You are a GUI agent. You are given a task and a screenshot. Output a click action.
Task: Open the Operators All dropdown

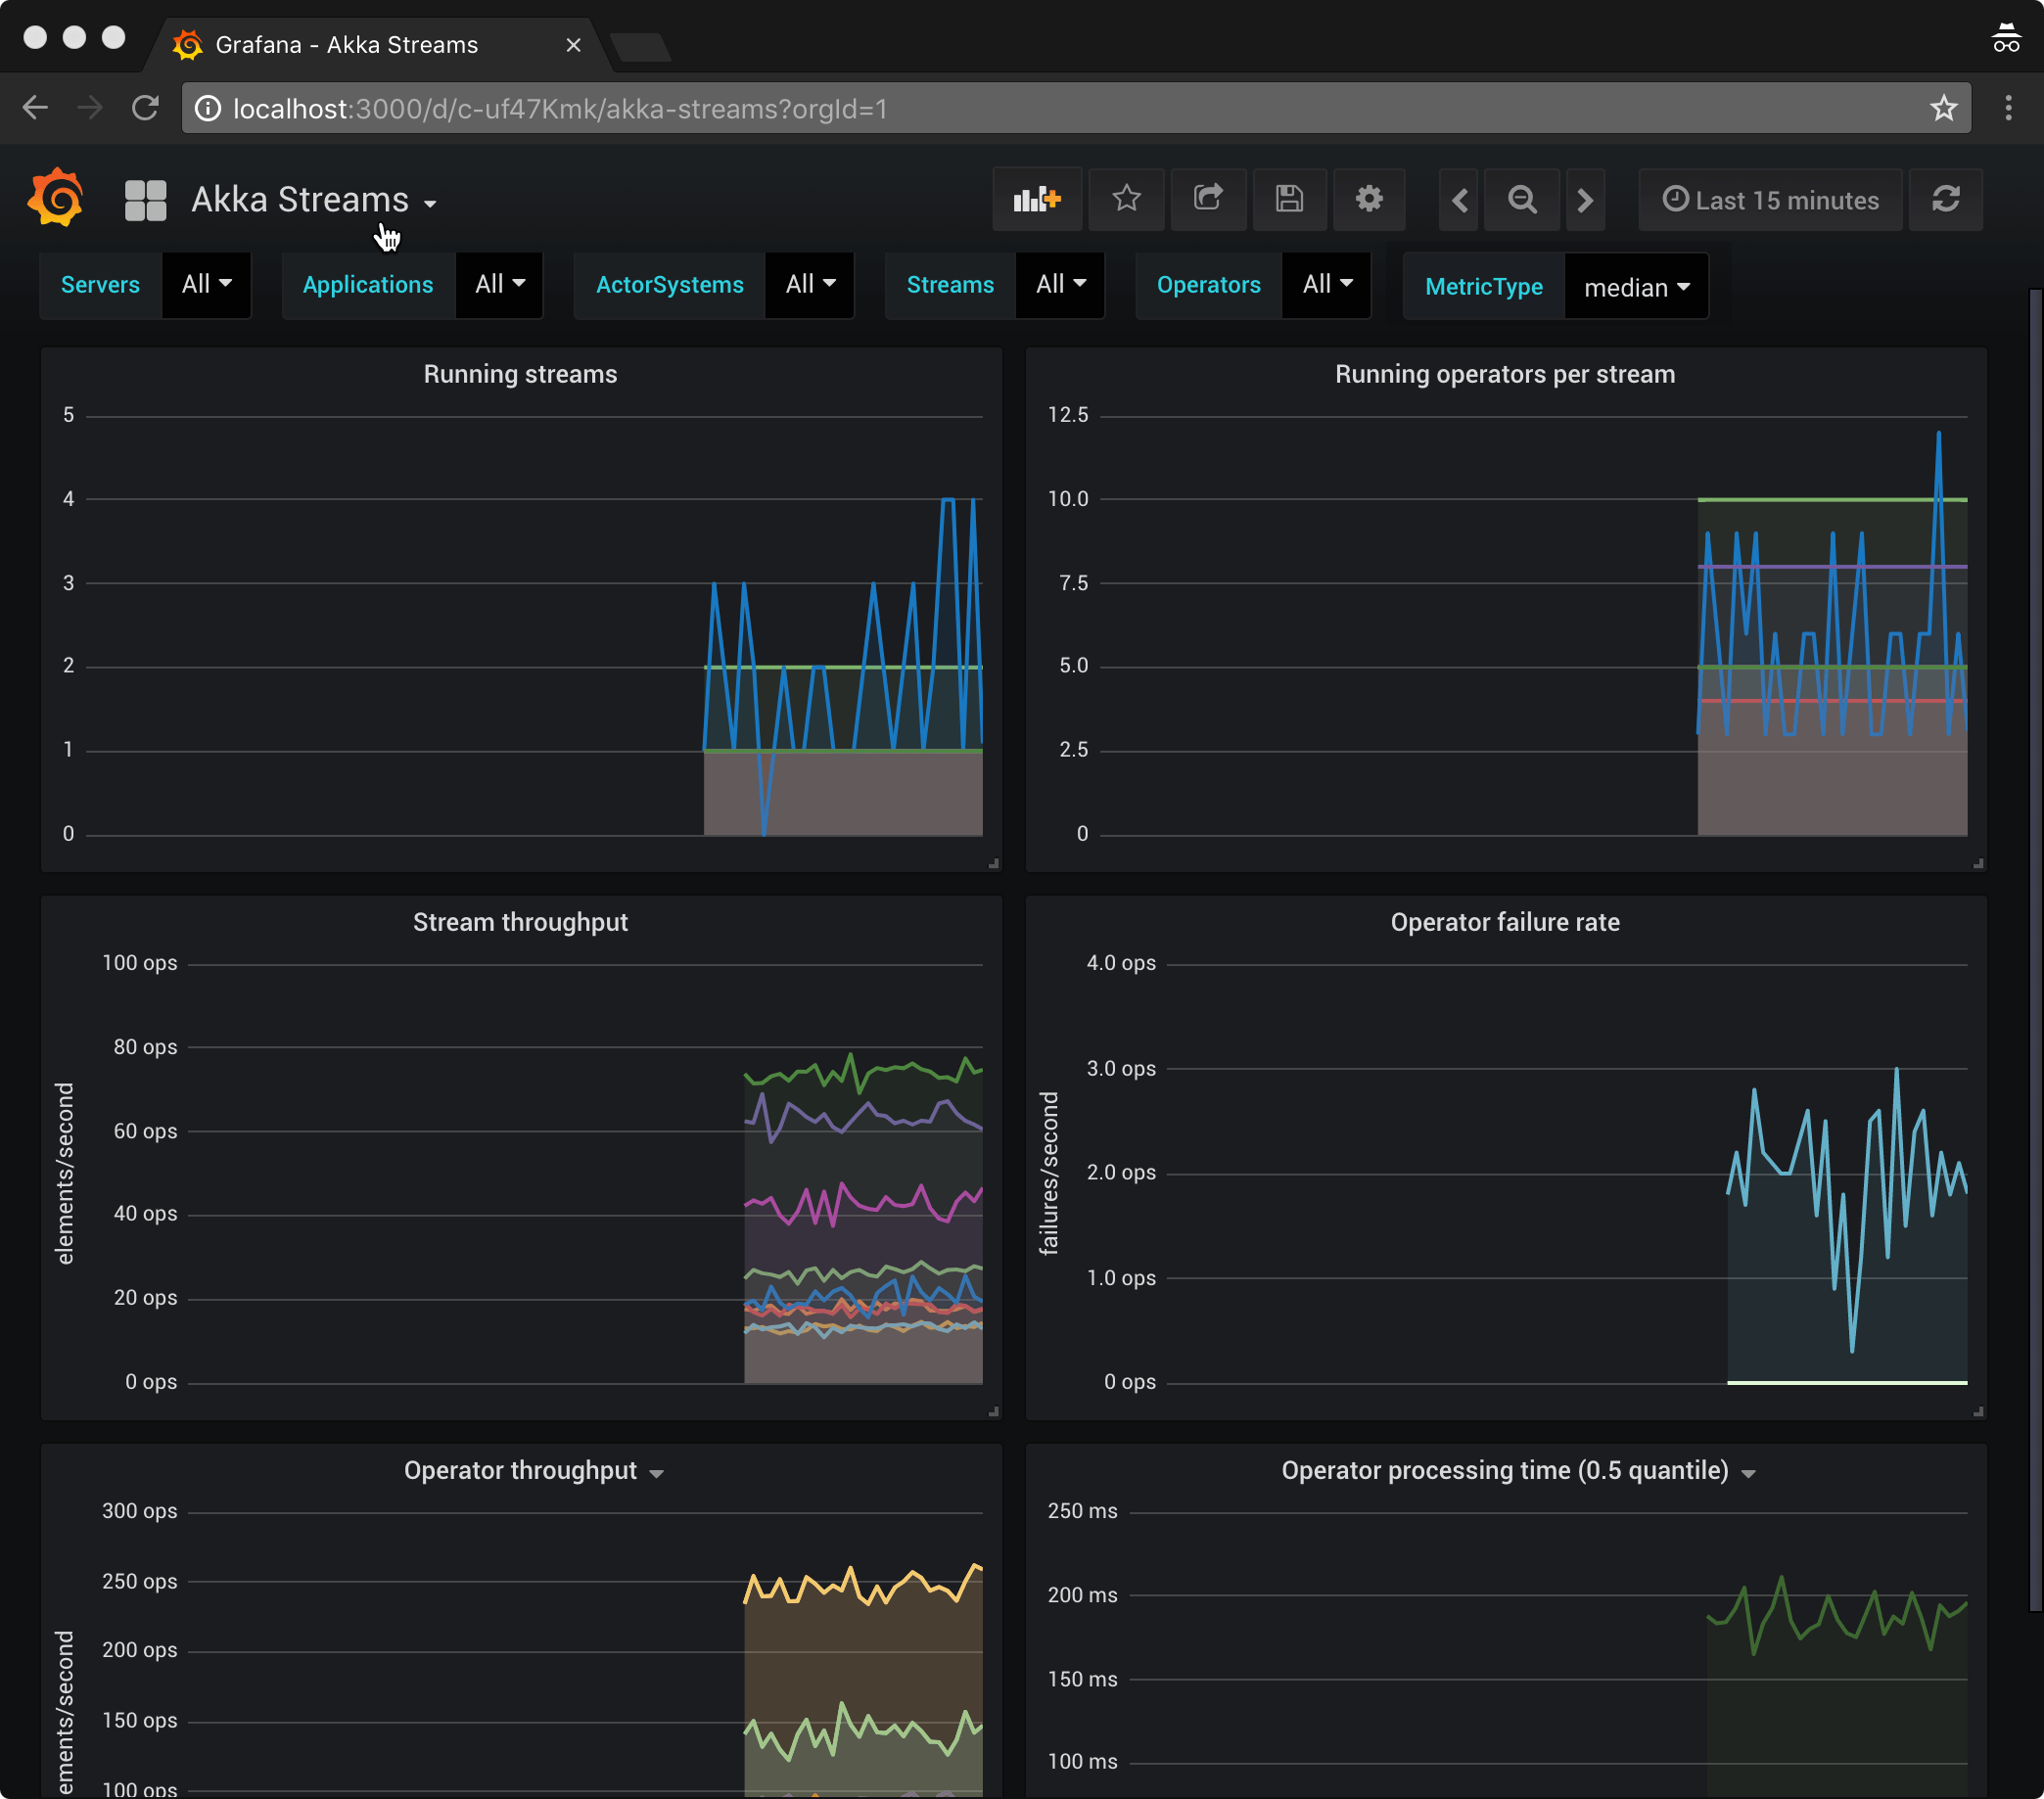[x=1327, y=285]
